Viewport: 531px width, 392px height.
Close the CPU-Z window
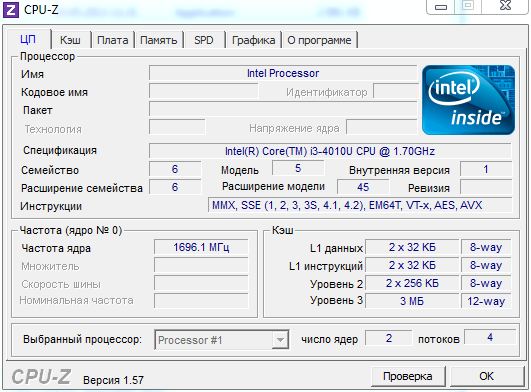coord(505,6)
